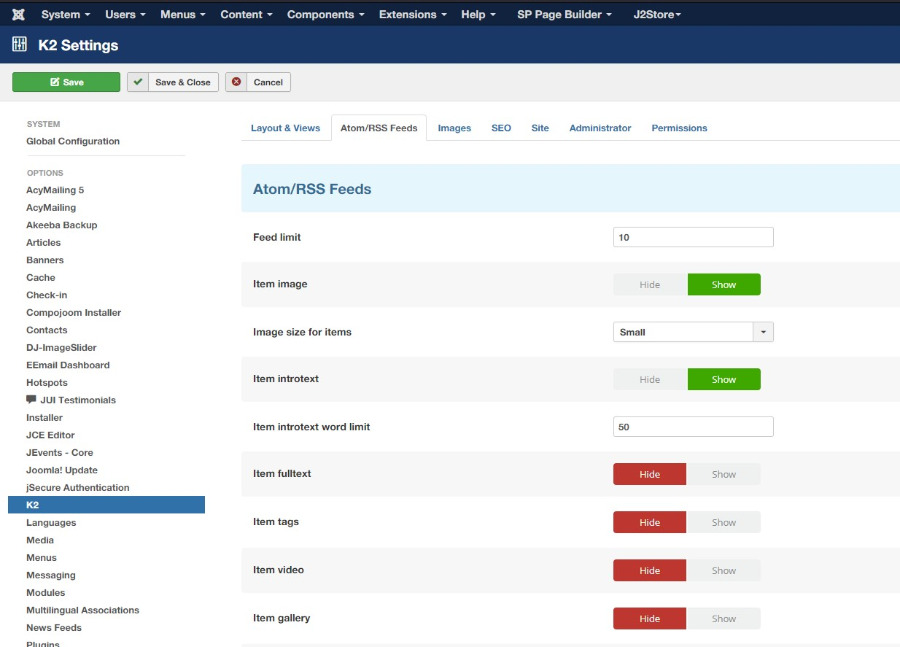Select the highlighted K2 sidebar entry
This screenshot has height=647, width=900.
pos(107,505)
